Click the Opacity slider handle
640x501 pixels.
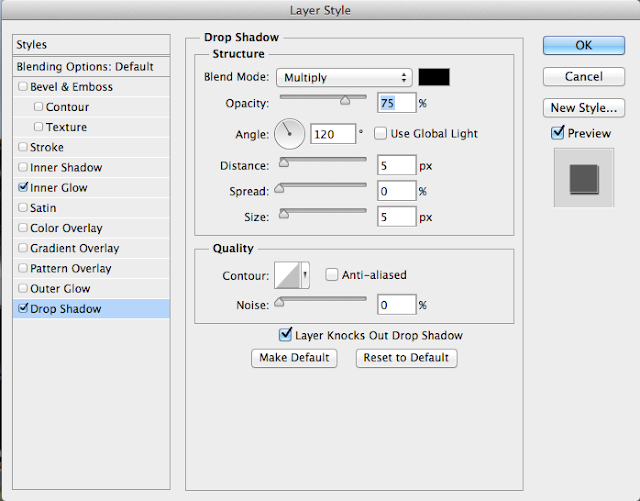pos(345,100)
